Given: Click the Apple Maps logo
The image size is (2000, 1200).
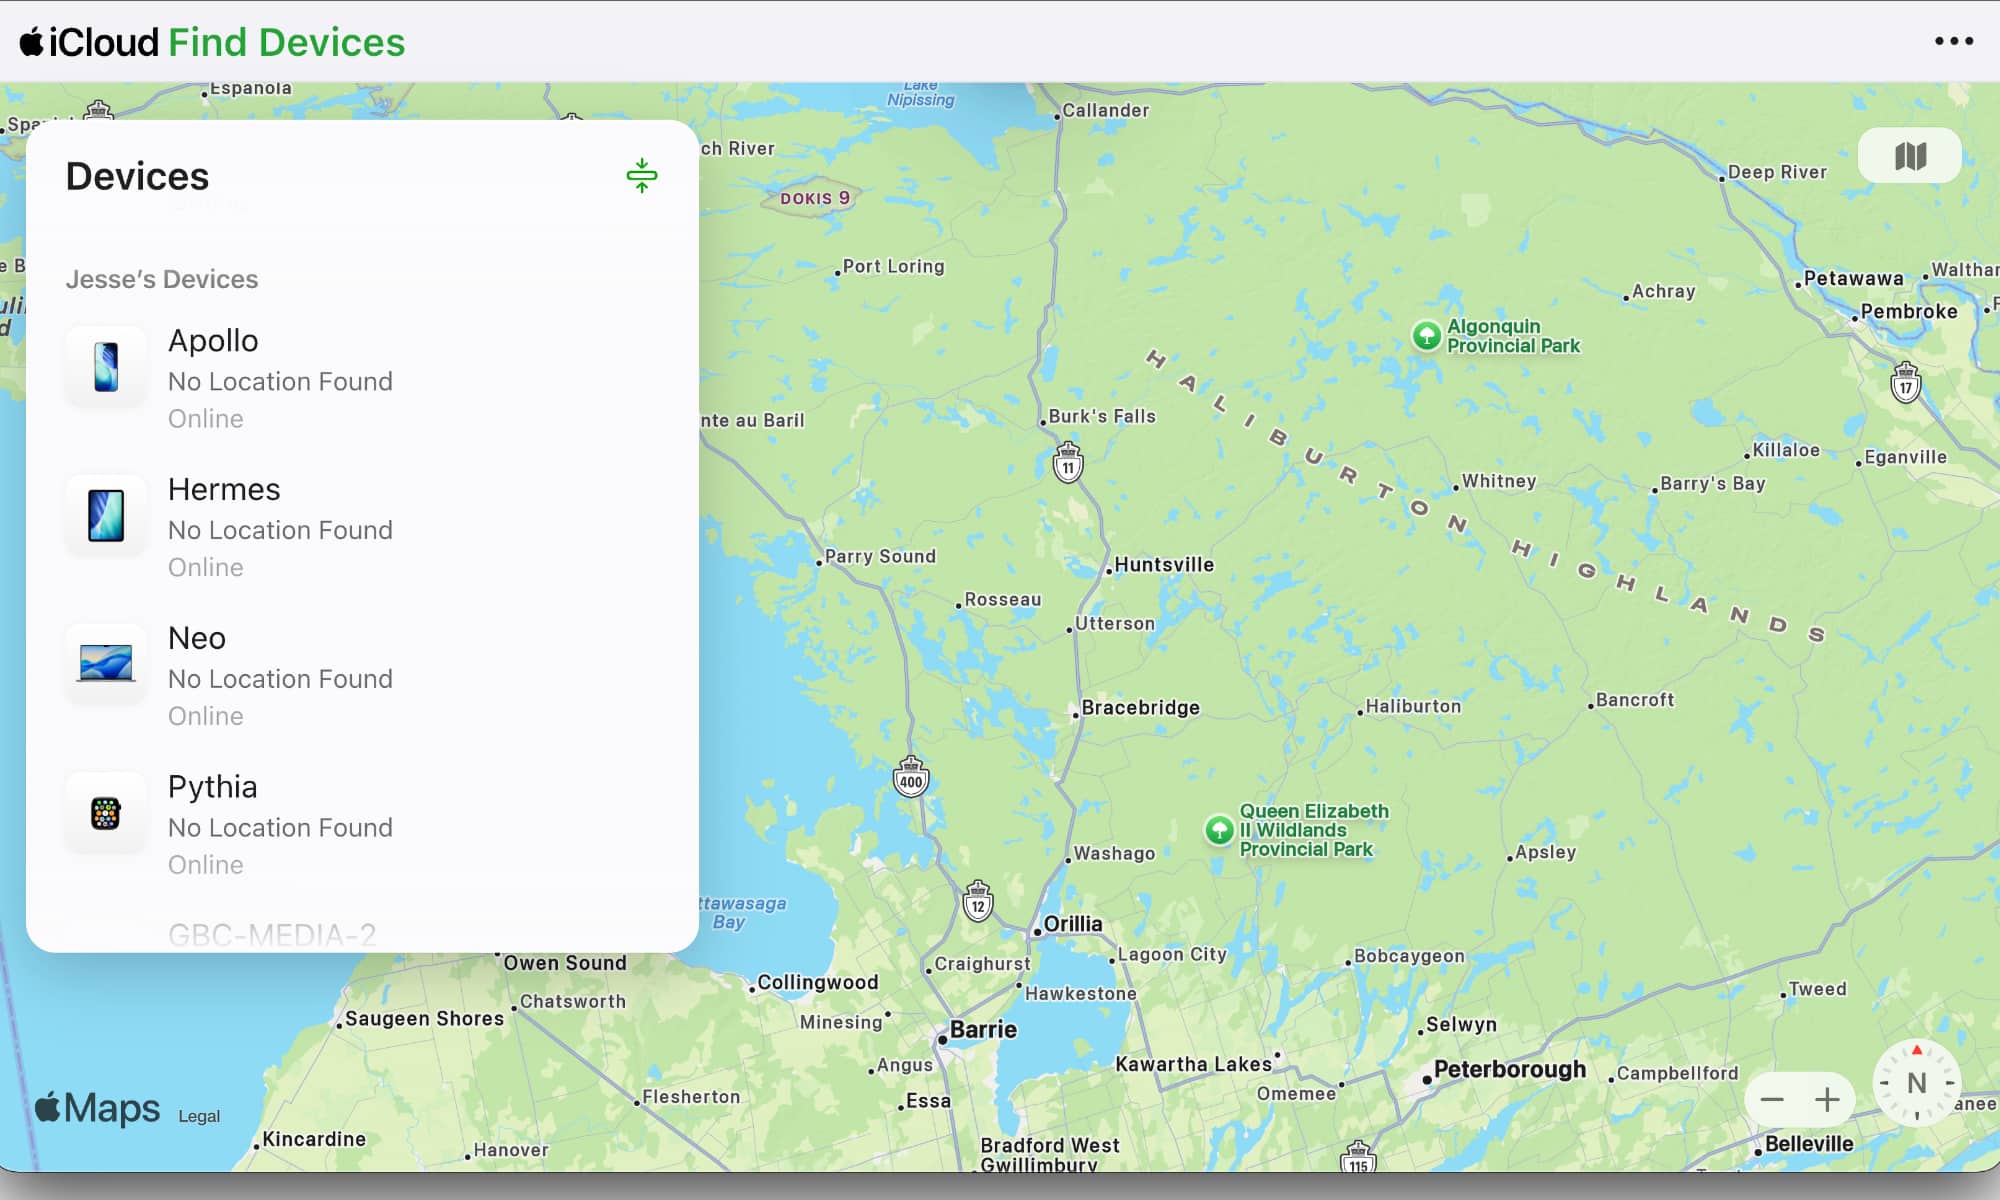Looking at the screenshot, I should coord(97,1107).
